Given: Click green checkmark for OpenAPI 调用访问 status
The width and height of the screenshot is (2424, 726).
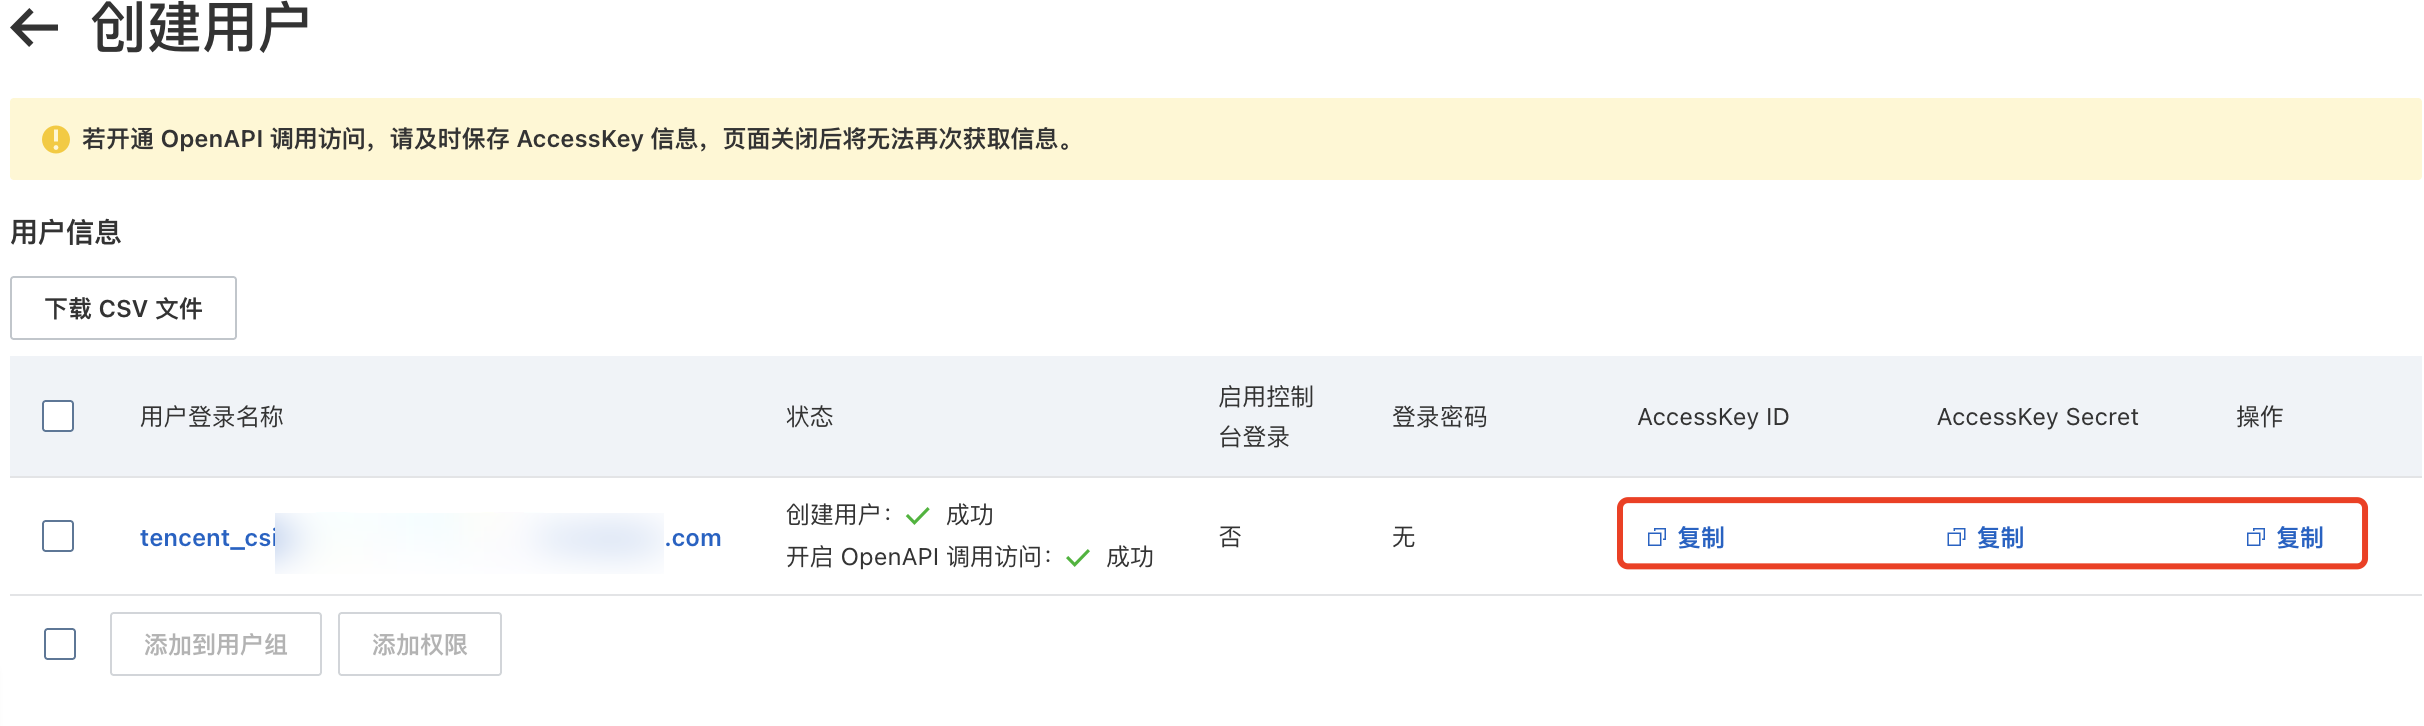Looking at the screenshot, I should (1077, 558).
